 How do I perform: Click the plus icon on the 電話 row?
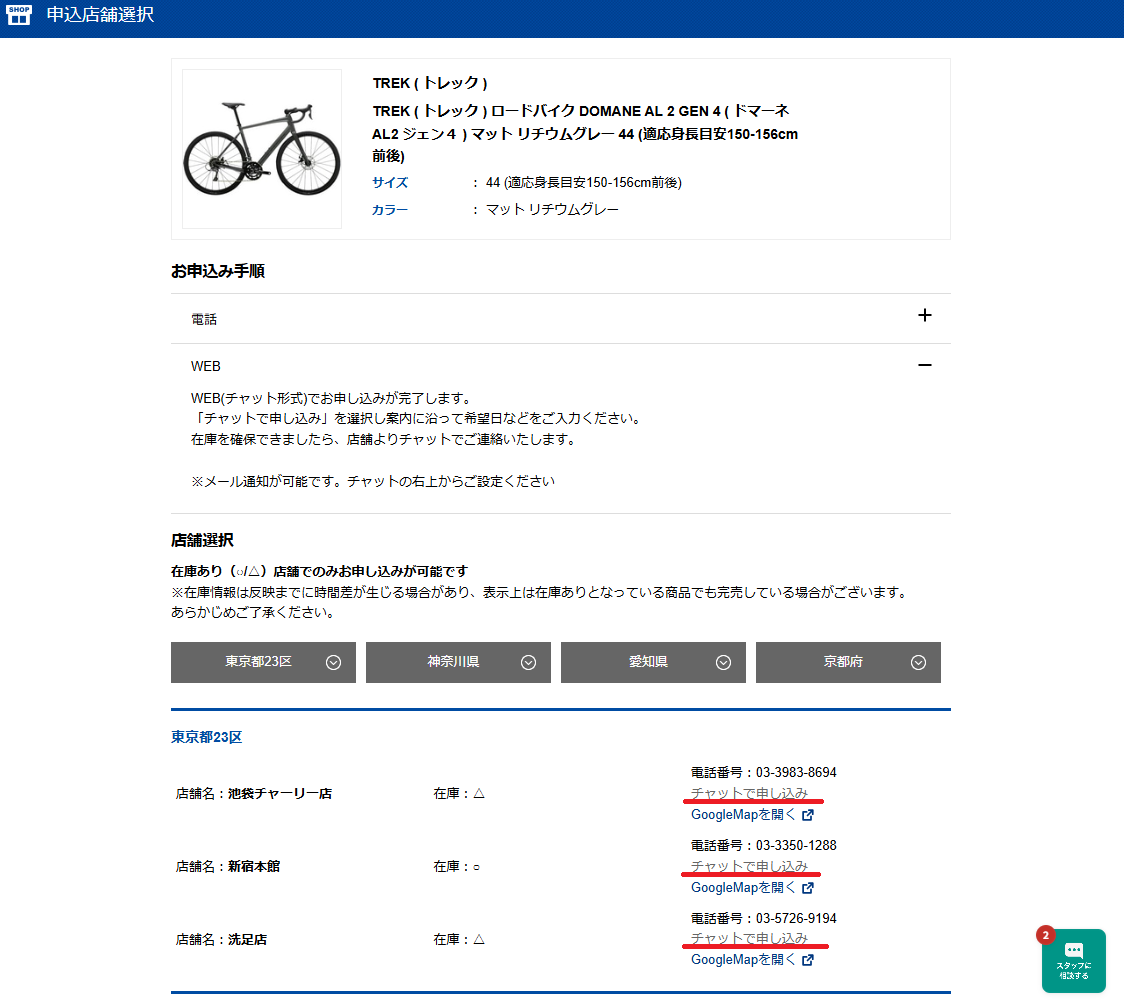tap(925, 315)
